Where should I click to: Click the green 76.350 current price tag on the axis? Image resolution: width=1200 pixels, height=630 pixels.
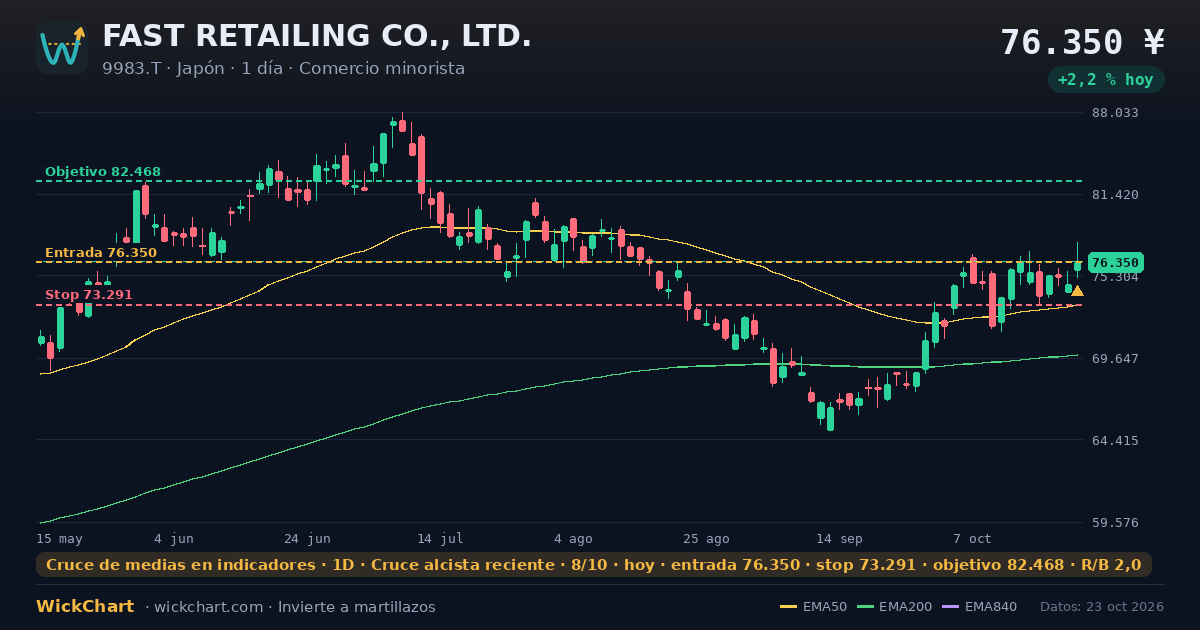tap(1115, 263)
